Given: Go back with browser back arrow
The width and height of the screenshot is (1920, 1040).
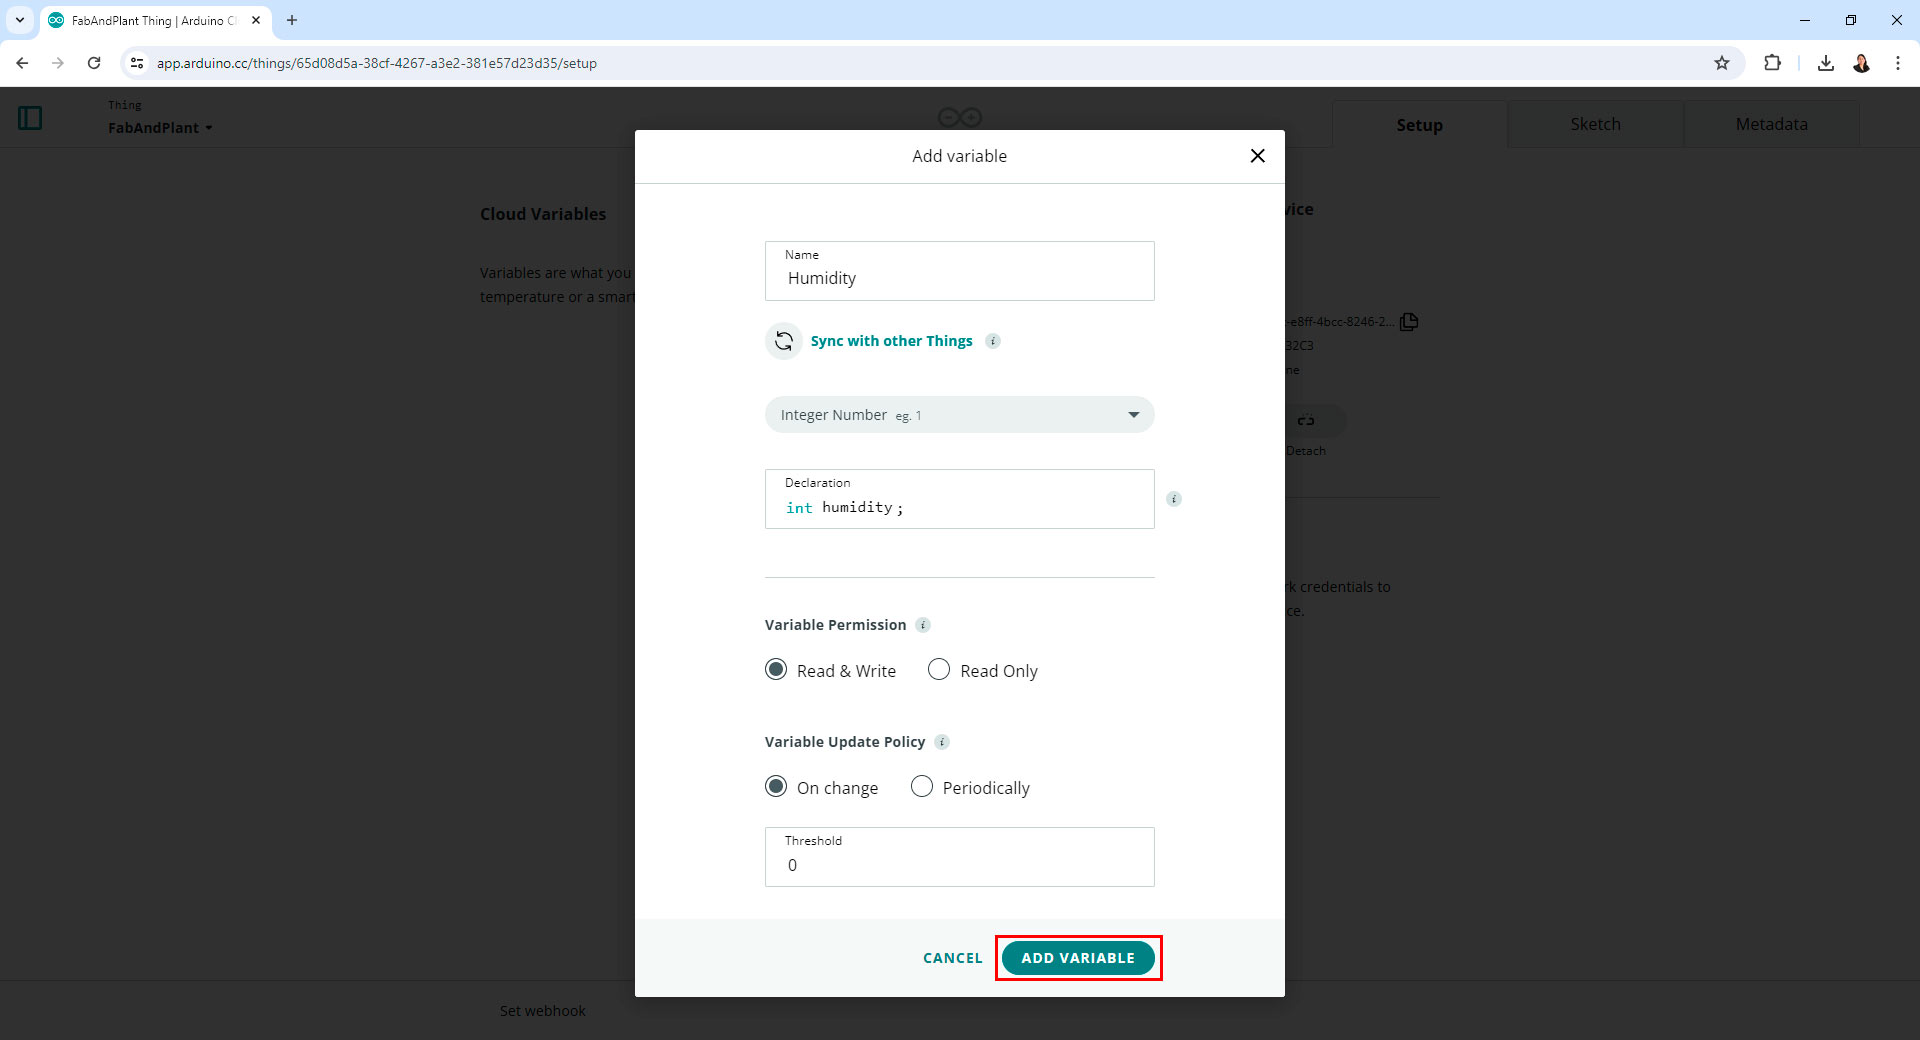Looking at the screenshot, I should 22,63.
